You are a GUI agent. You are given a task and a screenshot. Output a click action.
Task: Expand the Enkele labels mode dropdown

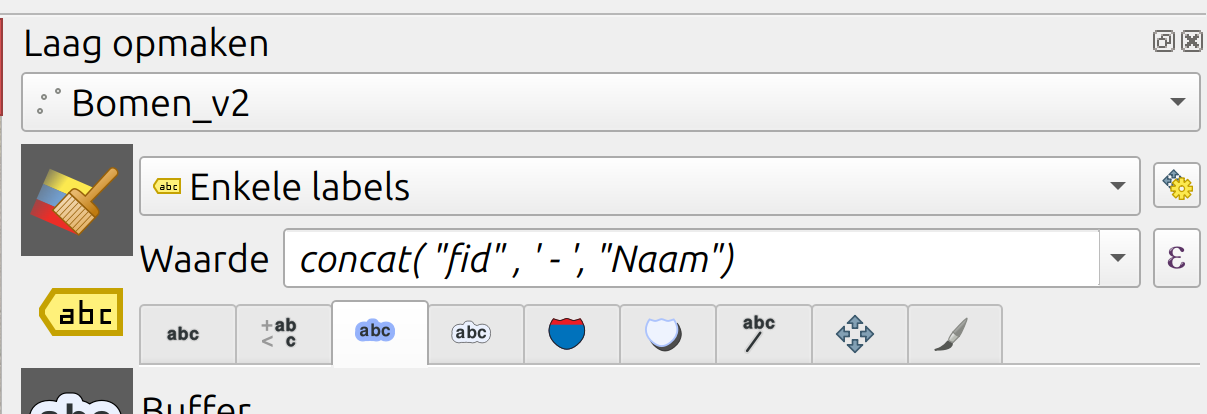pos(1119,186)
